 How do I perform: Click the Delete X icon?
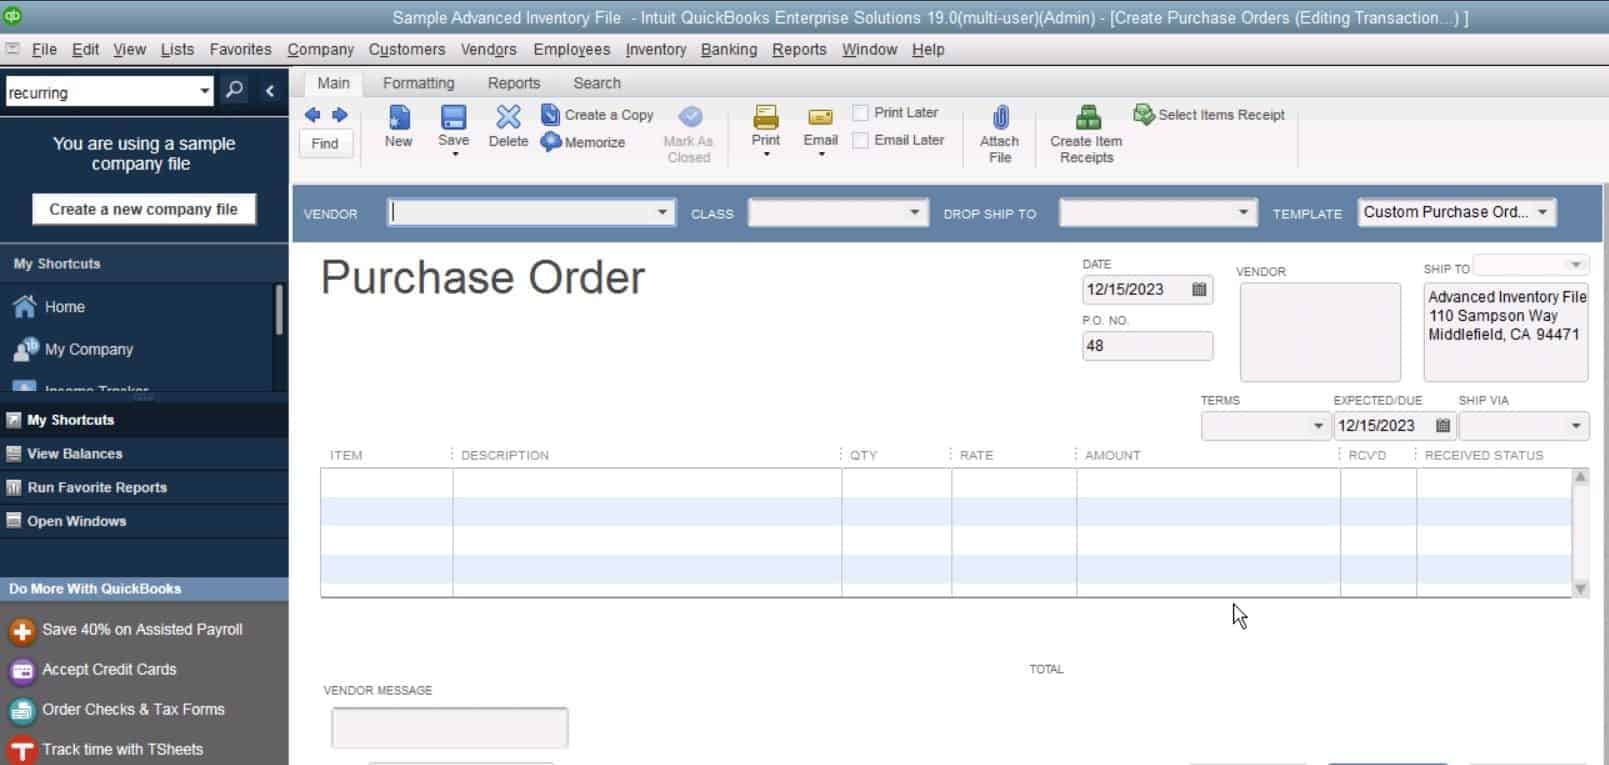click(508, 118)
